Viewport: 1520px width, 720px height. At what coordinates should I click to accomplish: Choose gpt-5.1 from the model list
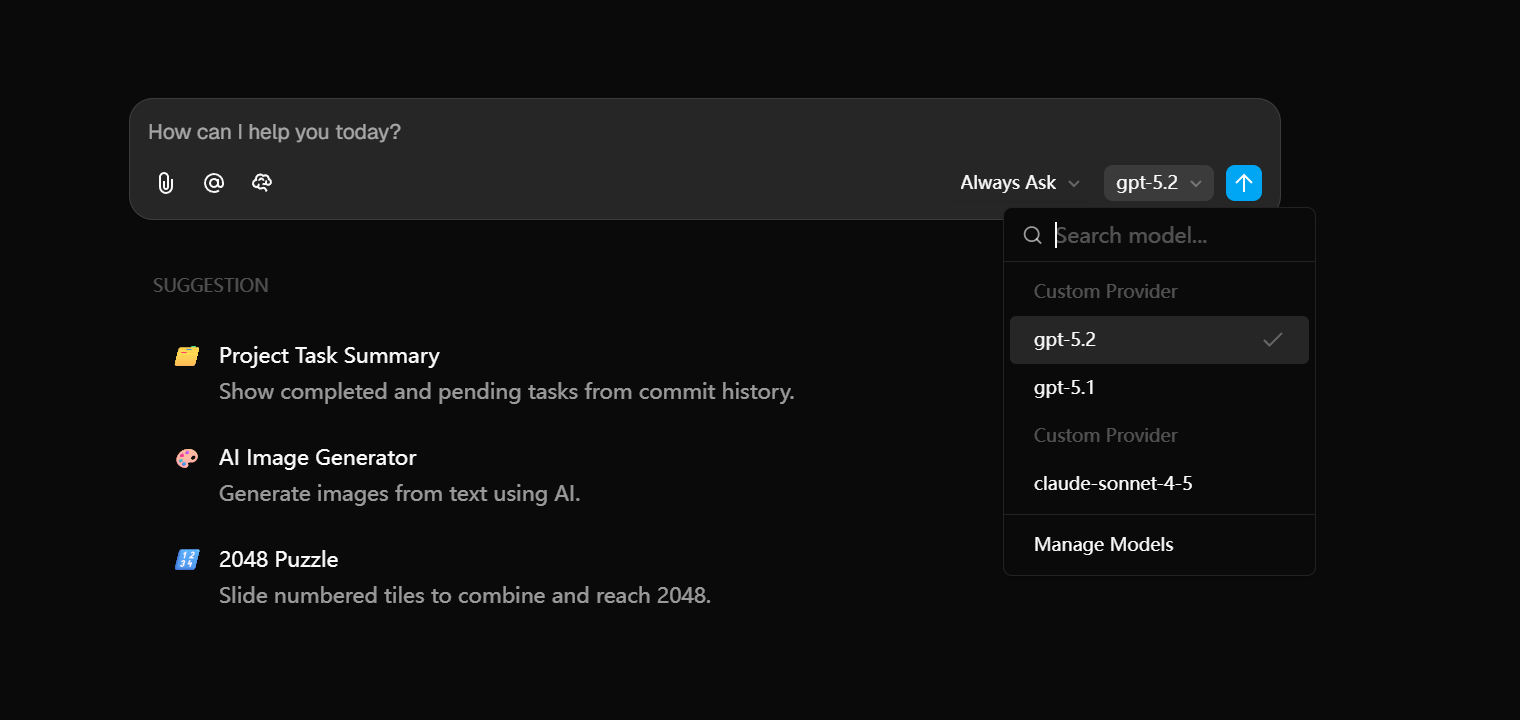1064,388
